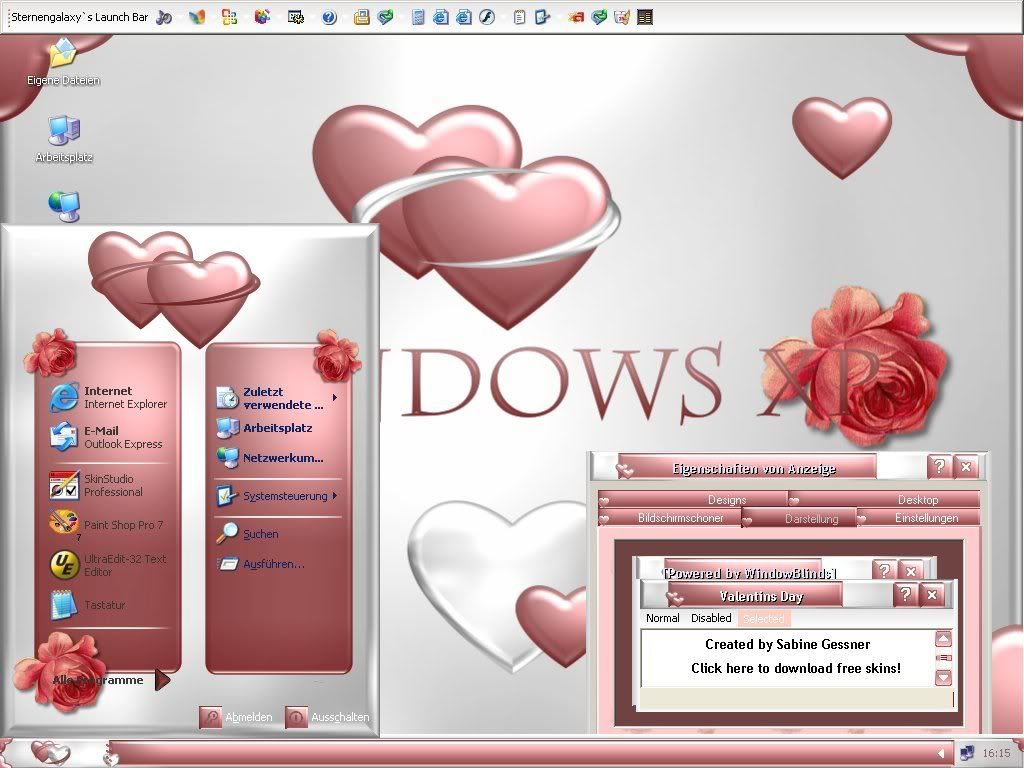Switch to the Desktop tab

click(x=884, y=500)
